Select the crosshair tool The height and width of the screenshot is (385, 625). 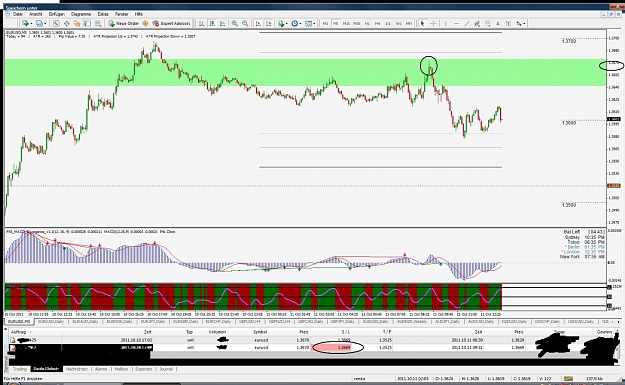click(433, 24)
